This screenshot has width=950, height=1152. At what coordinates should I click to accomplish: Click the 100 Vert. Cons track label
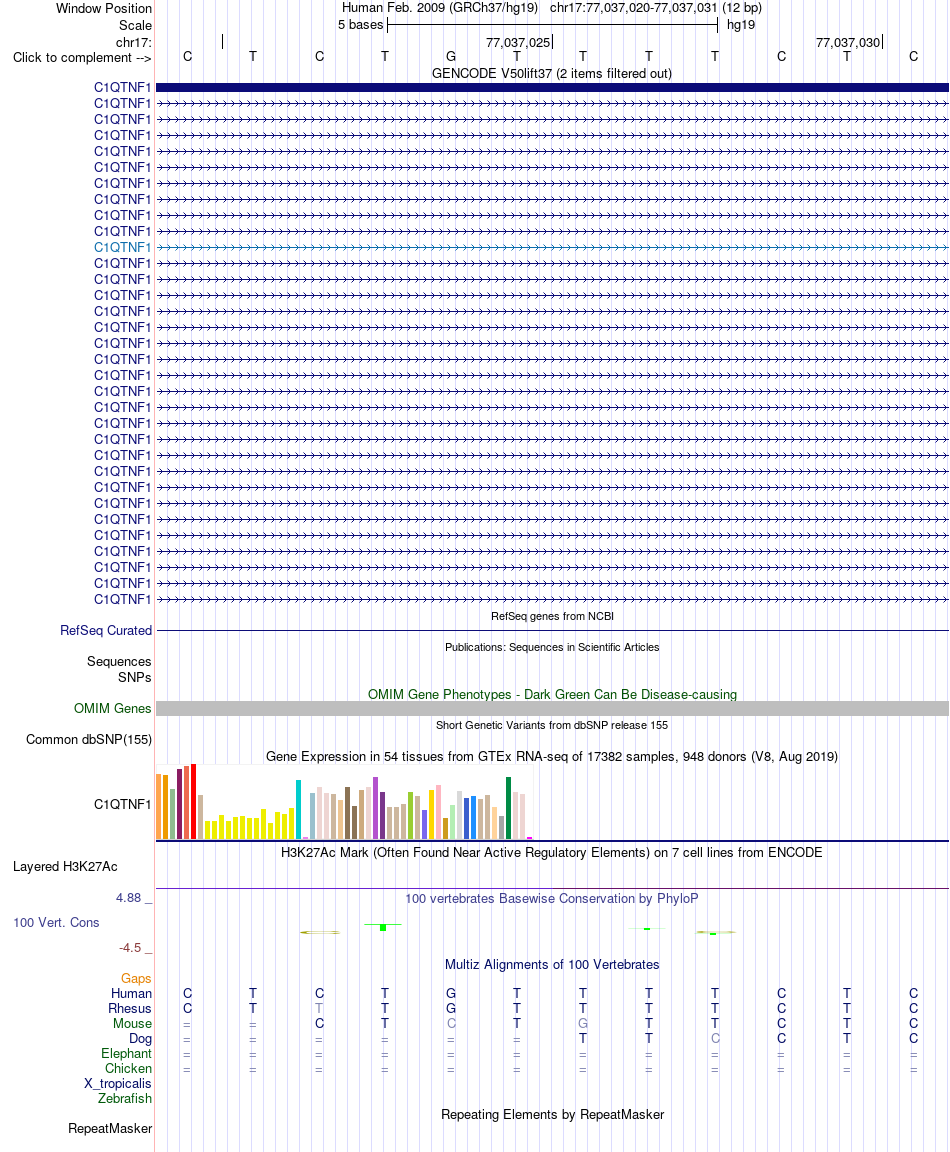[56, 923]
